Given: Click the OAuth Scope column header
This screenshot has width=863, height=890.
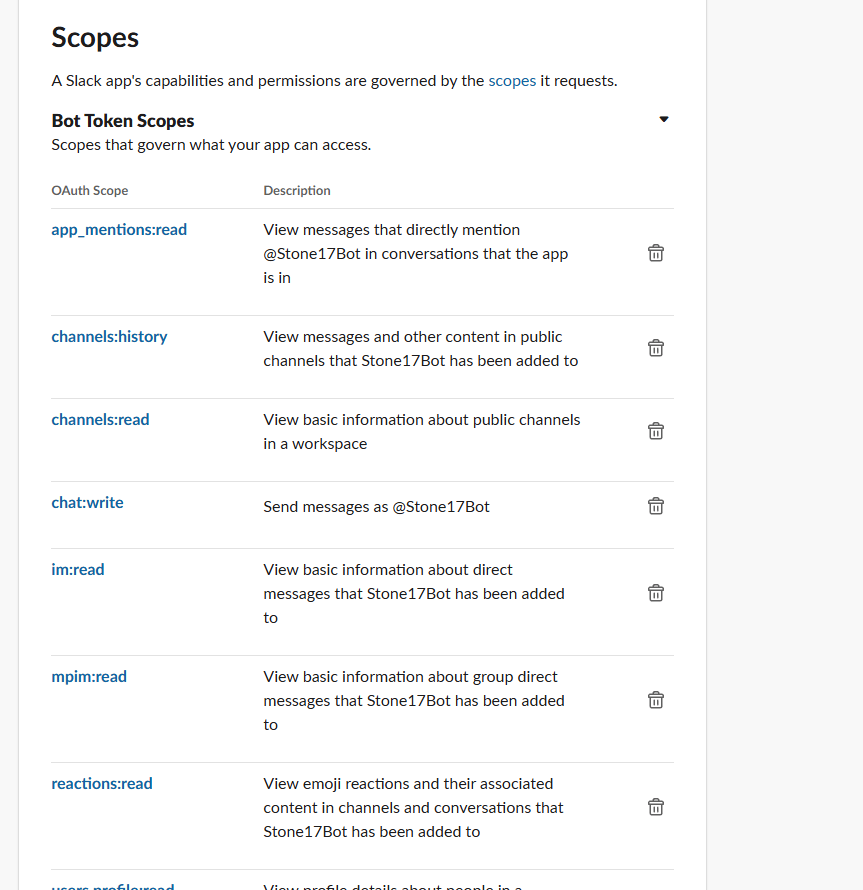Looking at the screenshot, I should 90,191.
